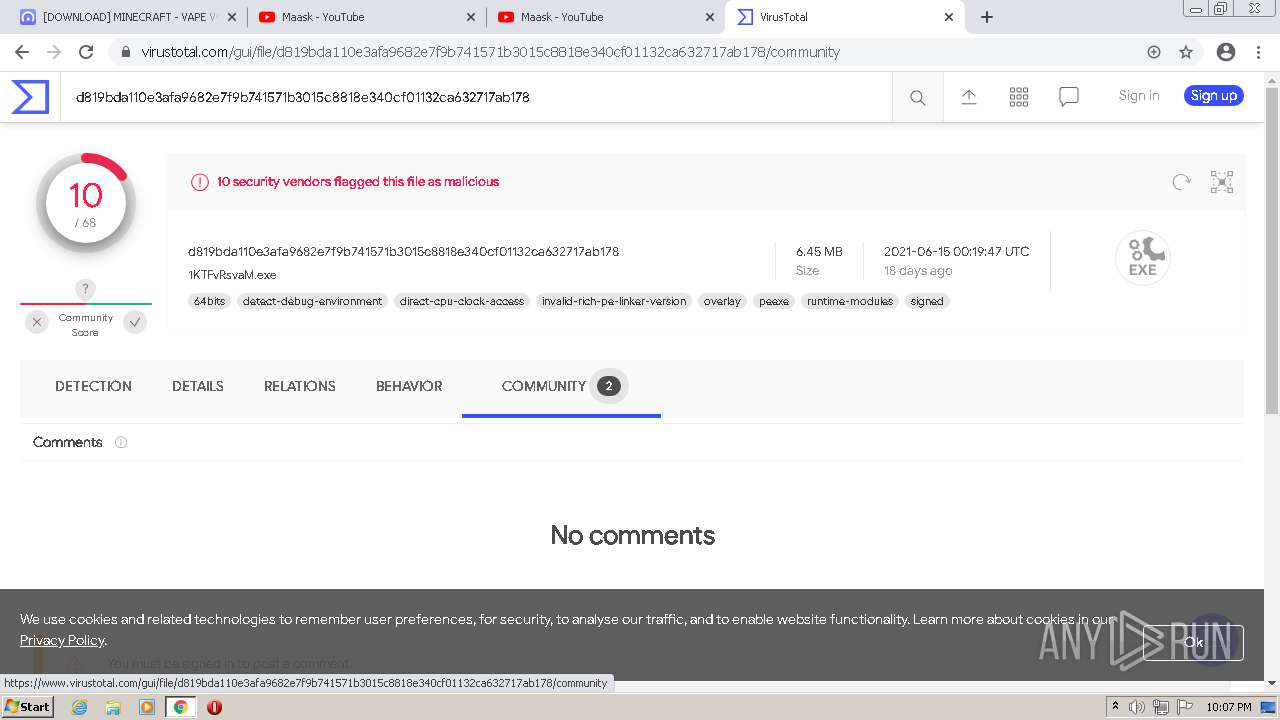The image size is (1280, 720).
Task: Open Chrome three-dot menu
Action: click(x=1258, y=52)
